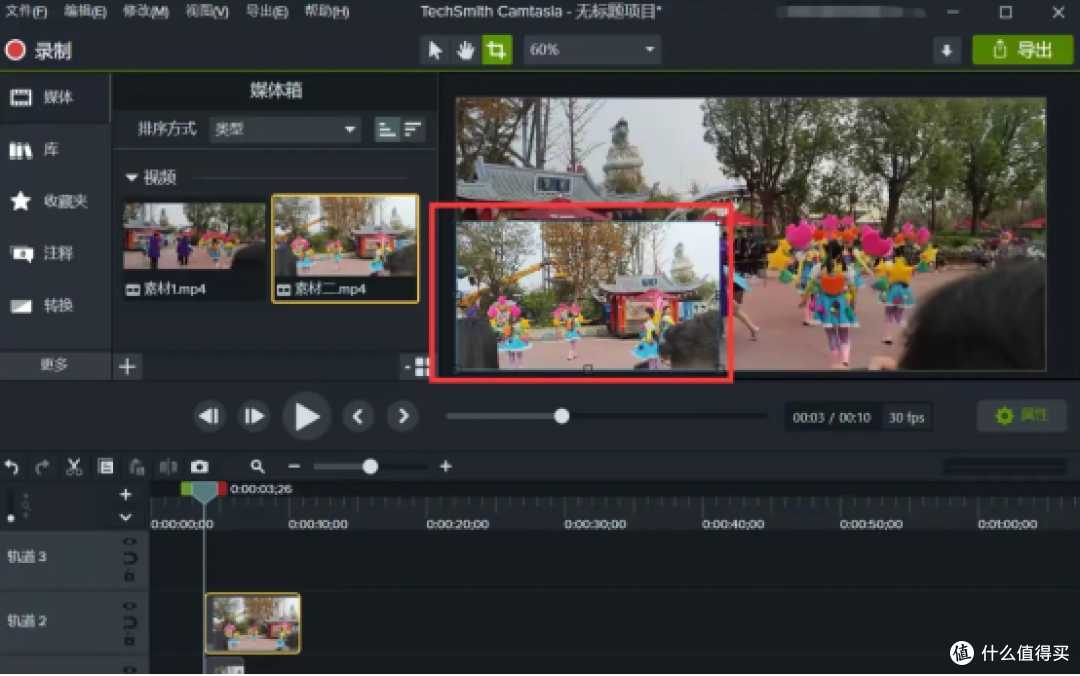Open the 60% canvas zoom dropdown
Viewport: 1080px width, 676px height.
[x=592, y=50]
